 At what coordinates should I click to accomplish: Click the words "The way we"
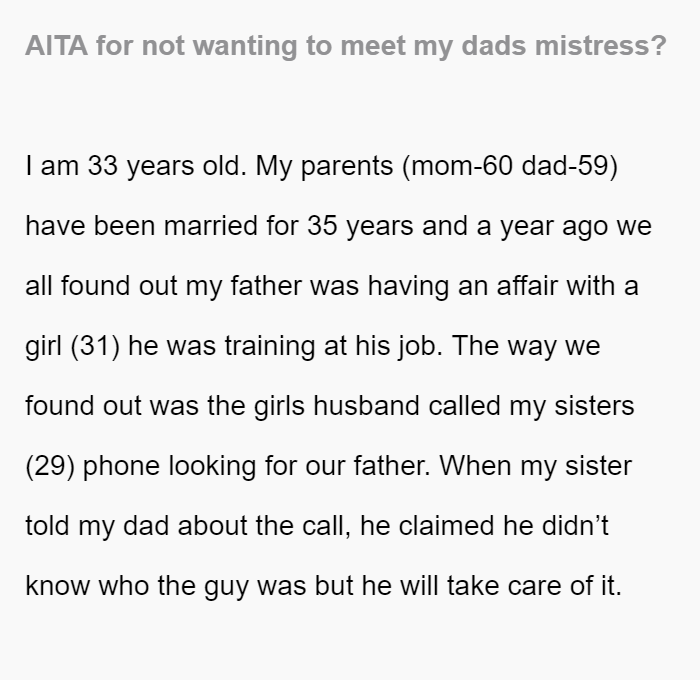(x=526, y=346)
